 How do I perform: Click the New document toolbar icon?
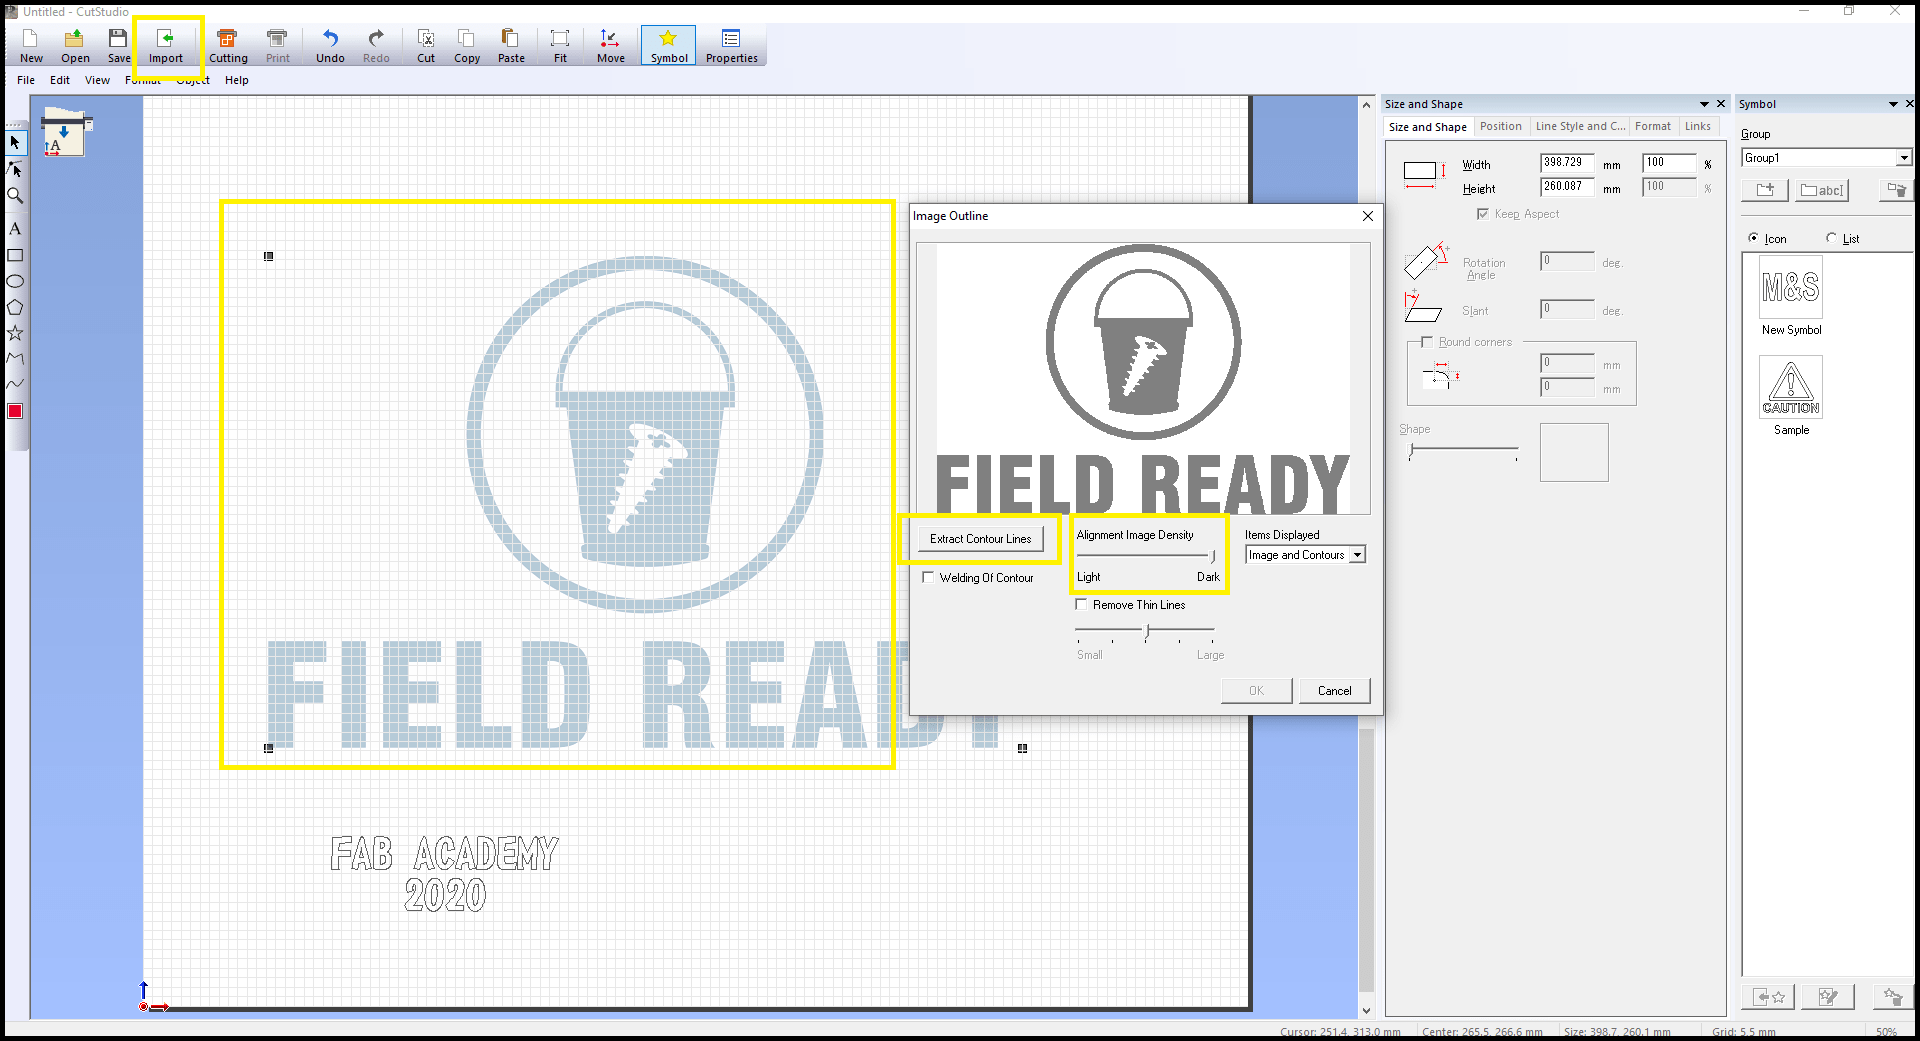(31, 45)
